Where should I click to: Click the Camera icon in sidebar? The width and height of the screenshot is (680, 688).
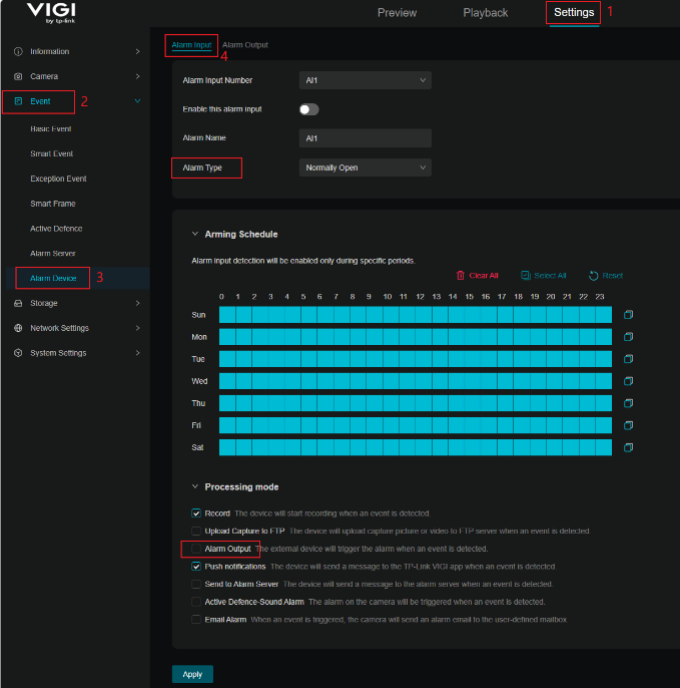pyautogui.click(x=18, y=76)
